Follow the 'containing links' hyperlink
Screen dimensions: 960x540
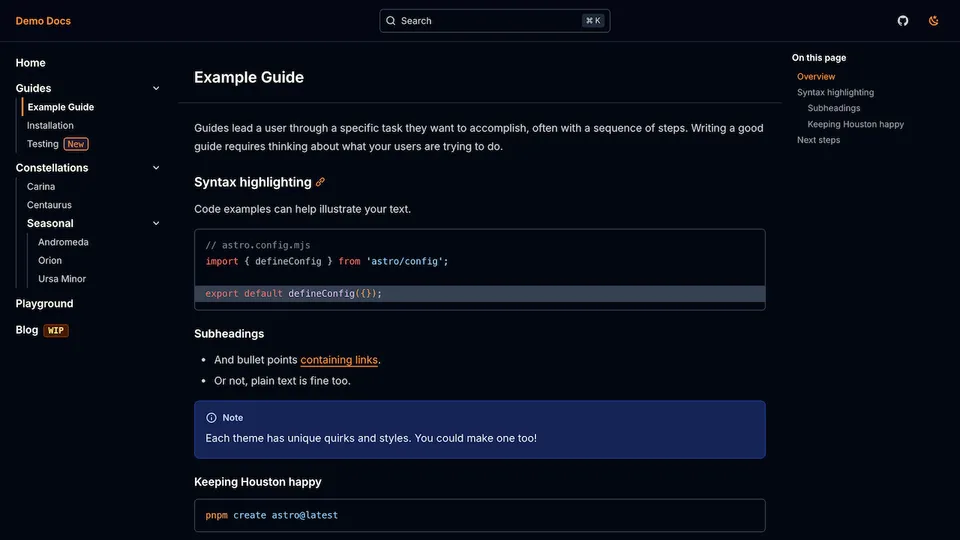pyautogui.click(x=339, y=360)
